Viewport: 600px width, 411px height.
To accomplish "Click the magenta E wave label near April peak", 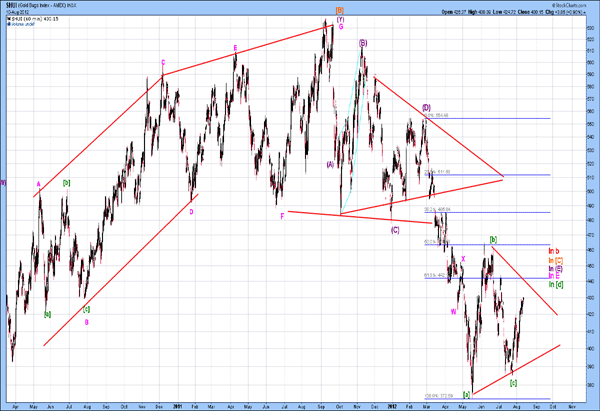I will coord(235,48).
